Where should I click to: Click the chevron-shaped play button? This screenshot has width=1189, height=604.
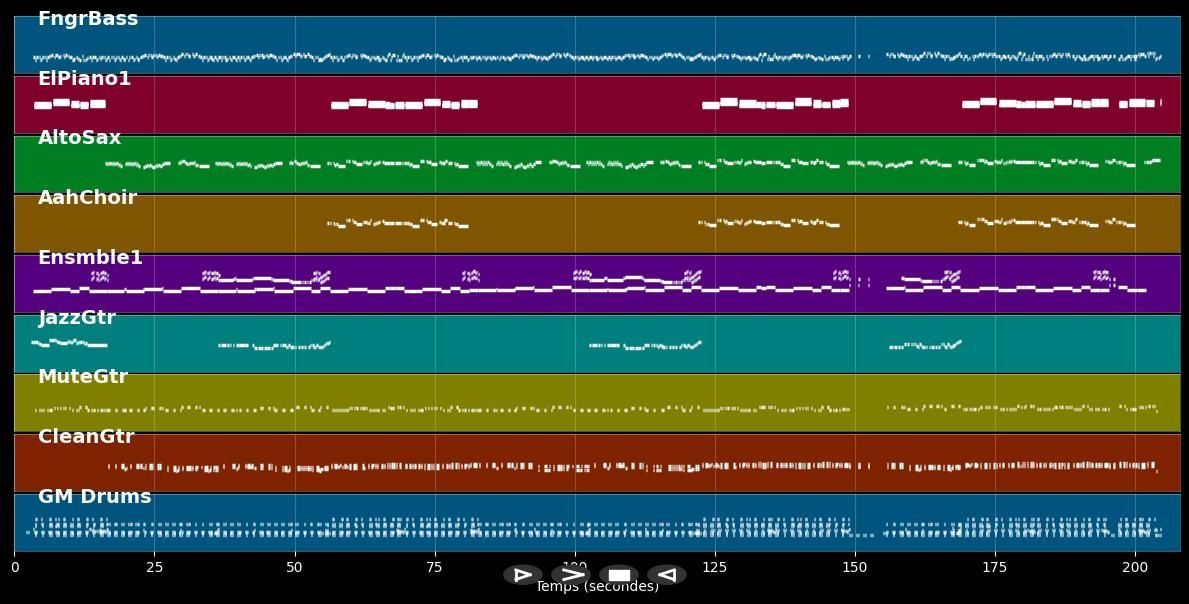[x=570, y=575]
